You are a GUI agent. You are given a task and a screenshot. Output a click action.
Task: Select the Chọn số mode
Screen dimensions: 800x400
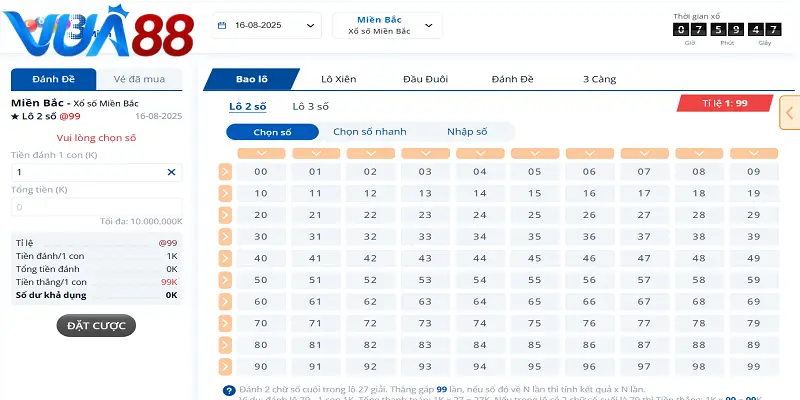(x=272, y=132)
